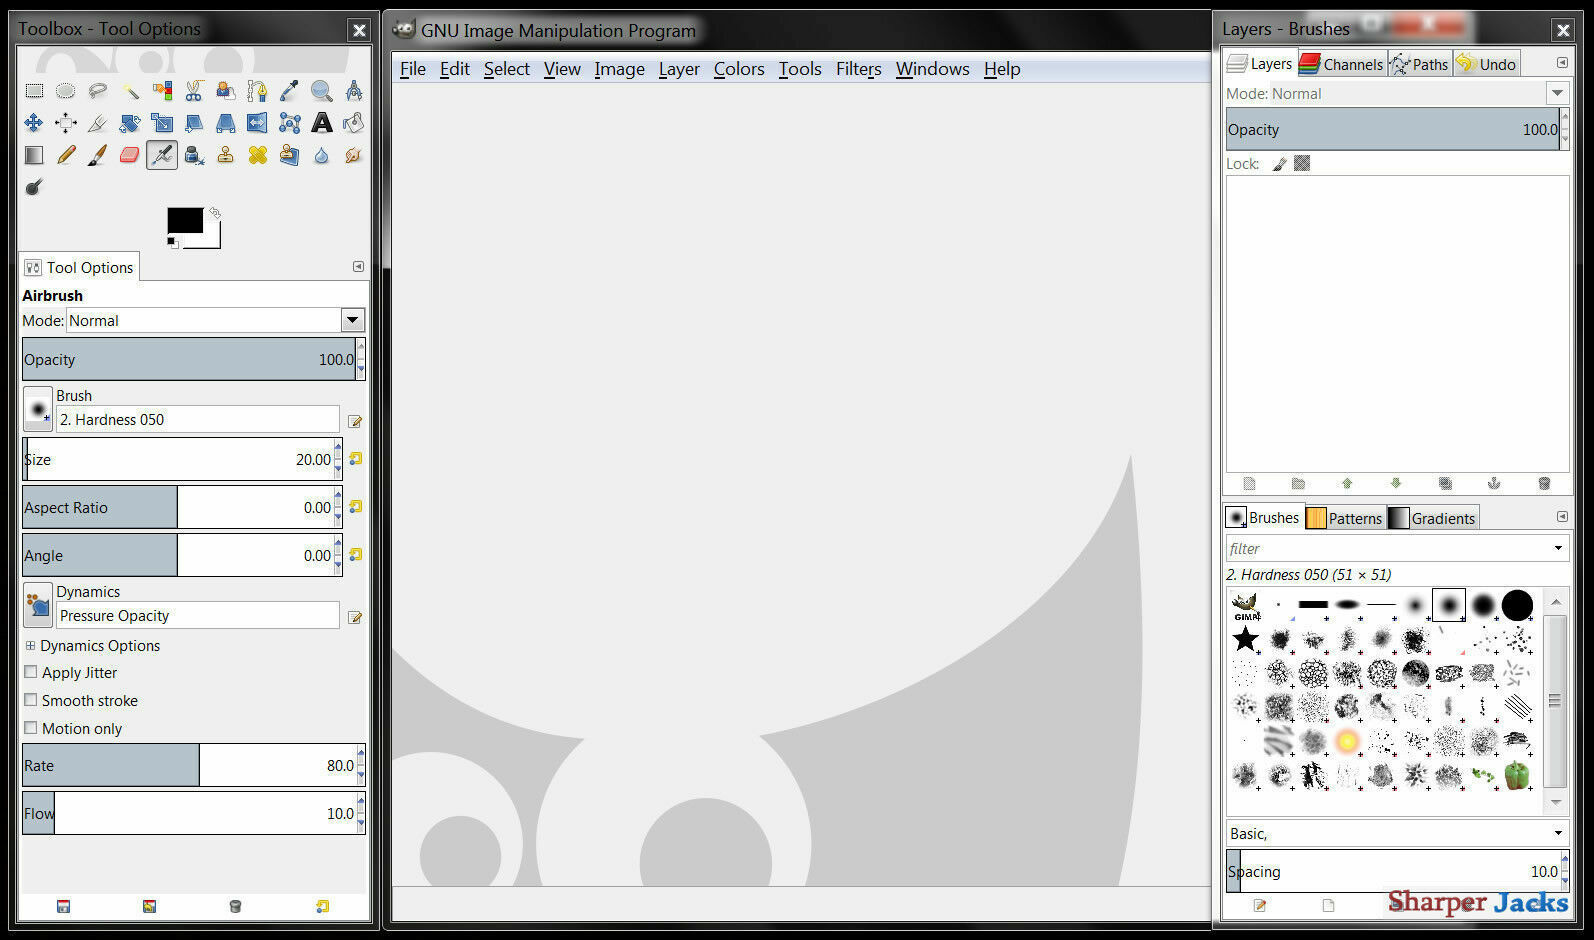Select the star brush thumbnail
Image resolution: width=1594 pixels, height=940 pixels.
click(x=1245, y=638)
